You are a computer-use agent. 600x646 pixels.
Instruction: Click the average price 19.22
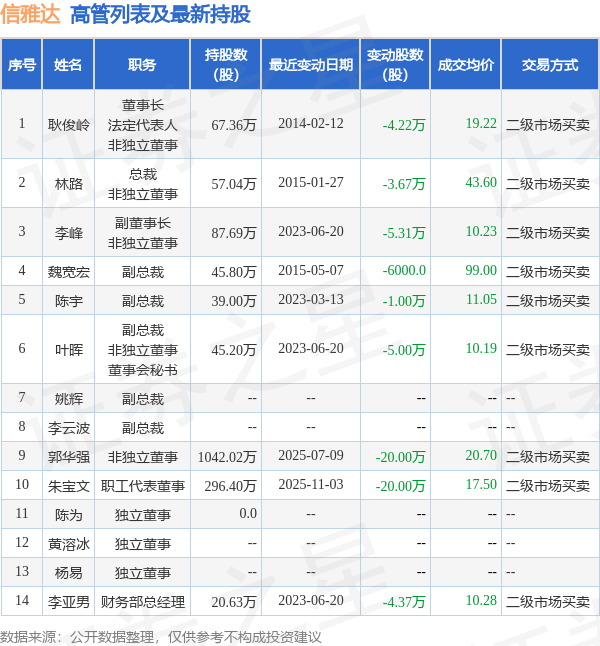pos(481,123)
